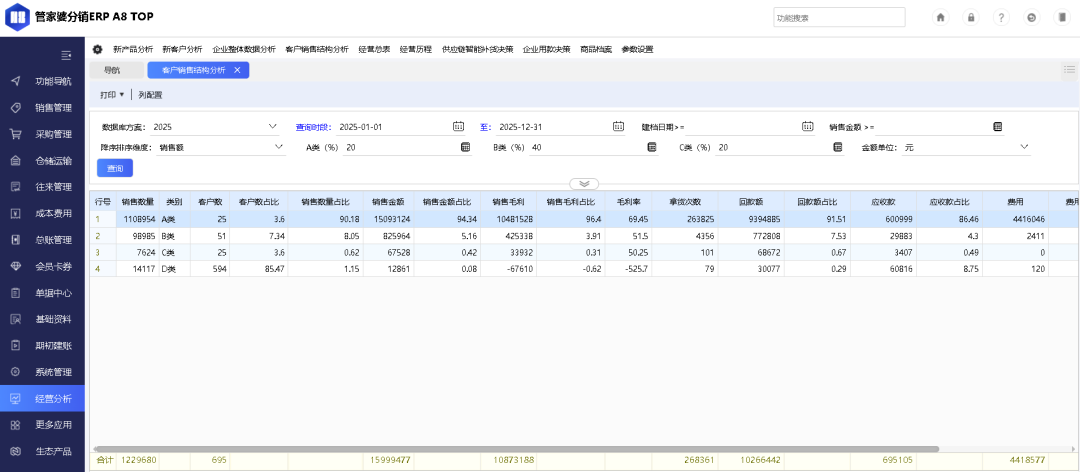1080x472 pixels.
Task: Click the 回款额 column header
Action: click(749, 202)
